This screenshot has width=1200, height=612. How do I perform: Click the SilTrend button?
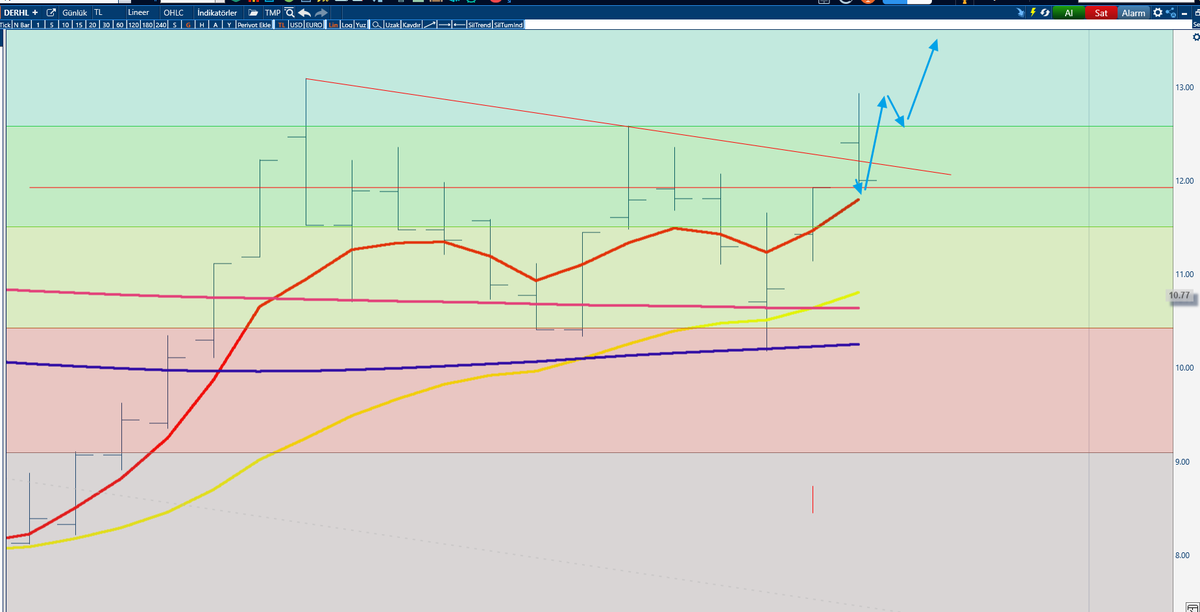(480, 24)
